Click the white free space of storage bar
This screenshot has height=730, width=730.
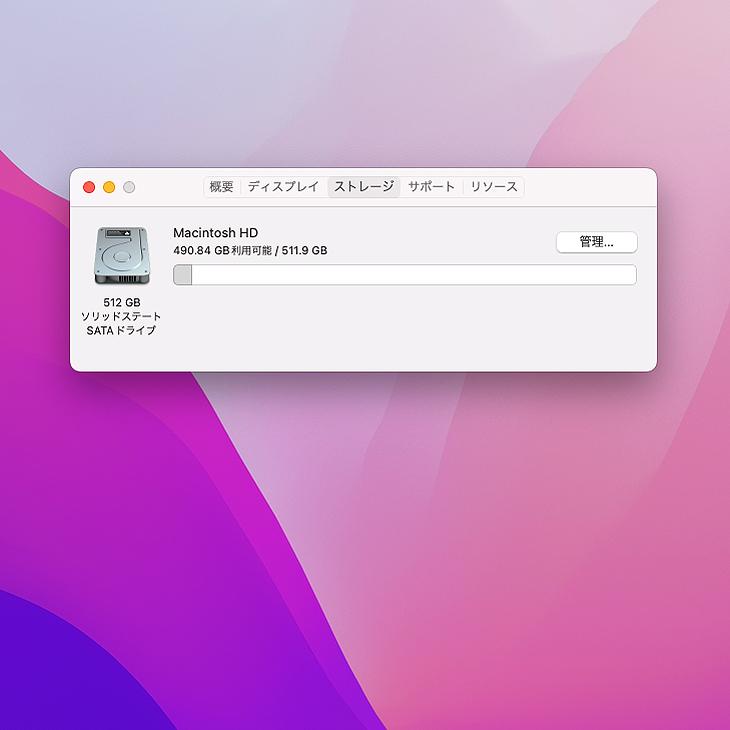pos(412,275)
